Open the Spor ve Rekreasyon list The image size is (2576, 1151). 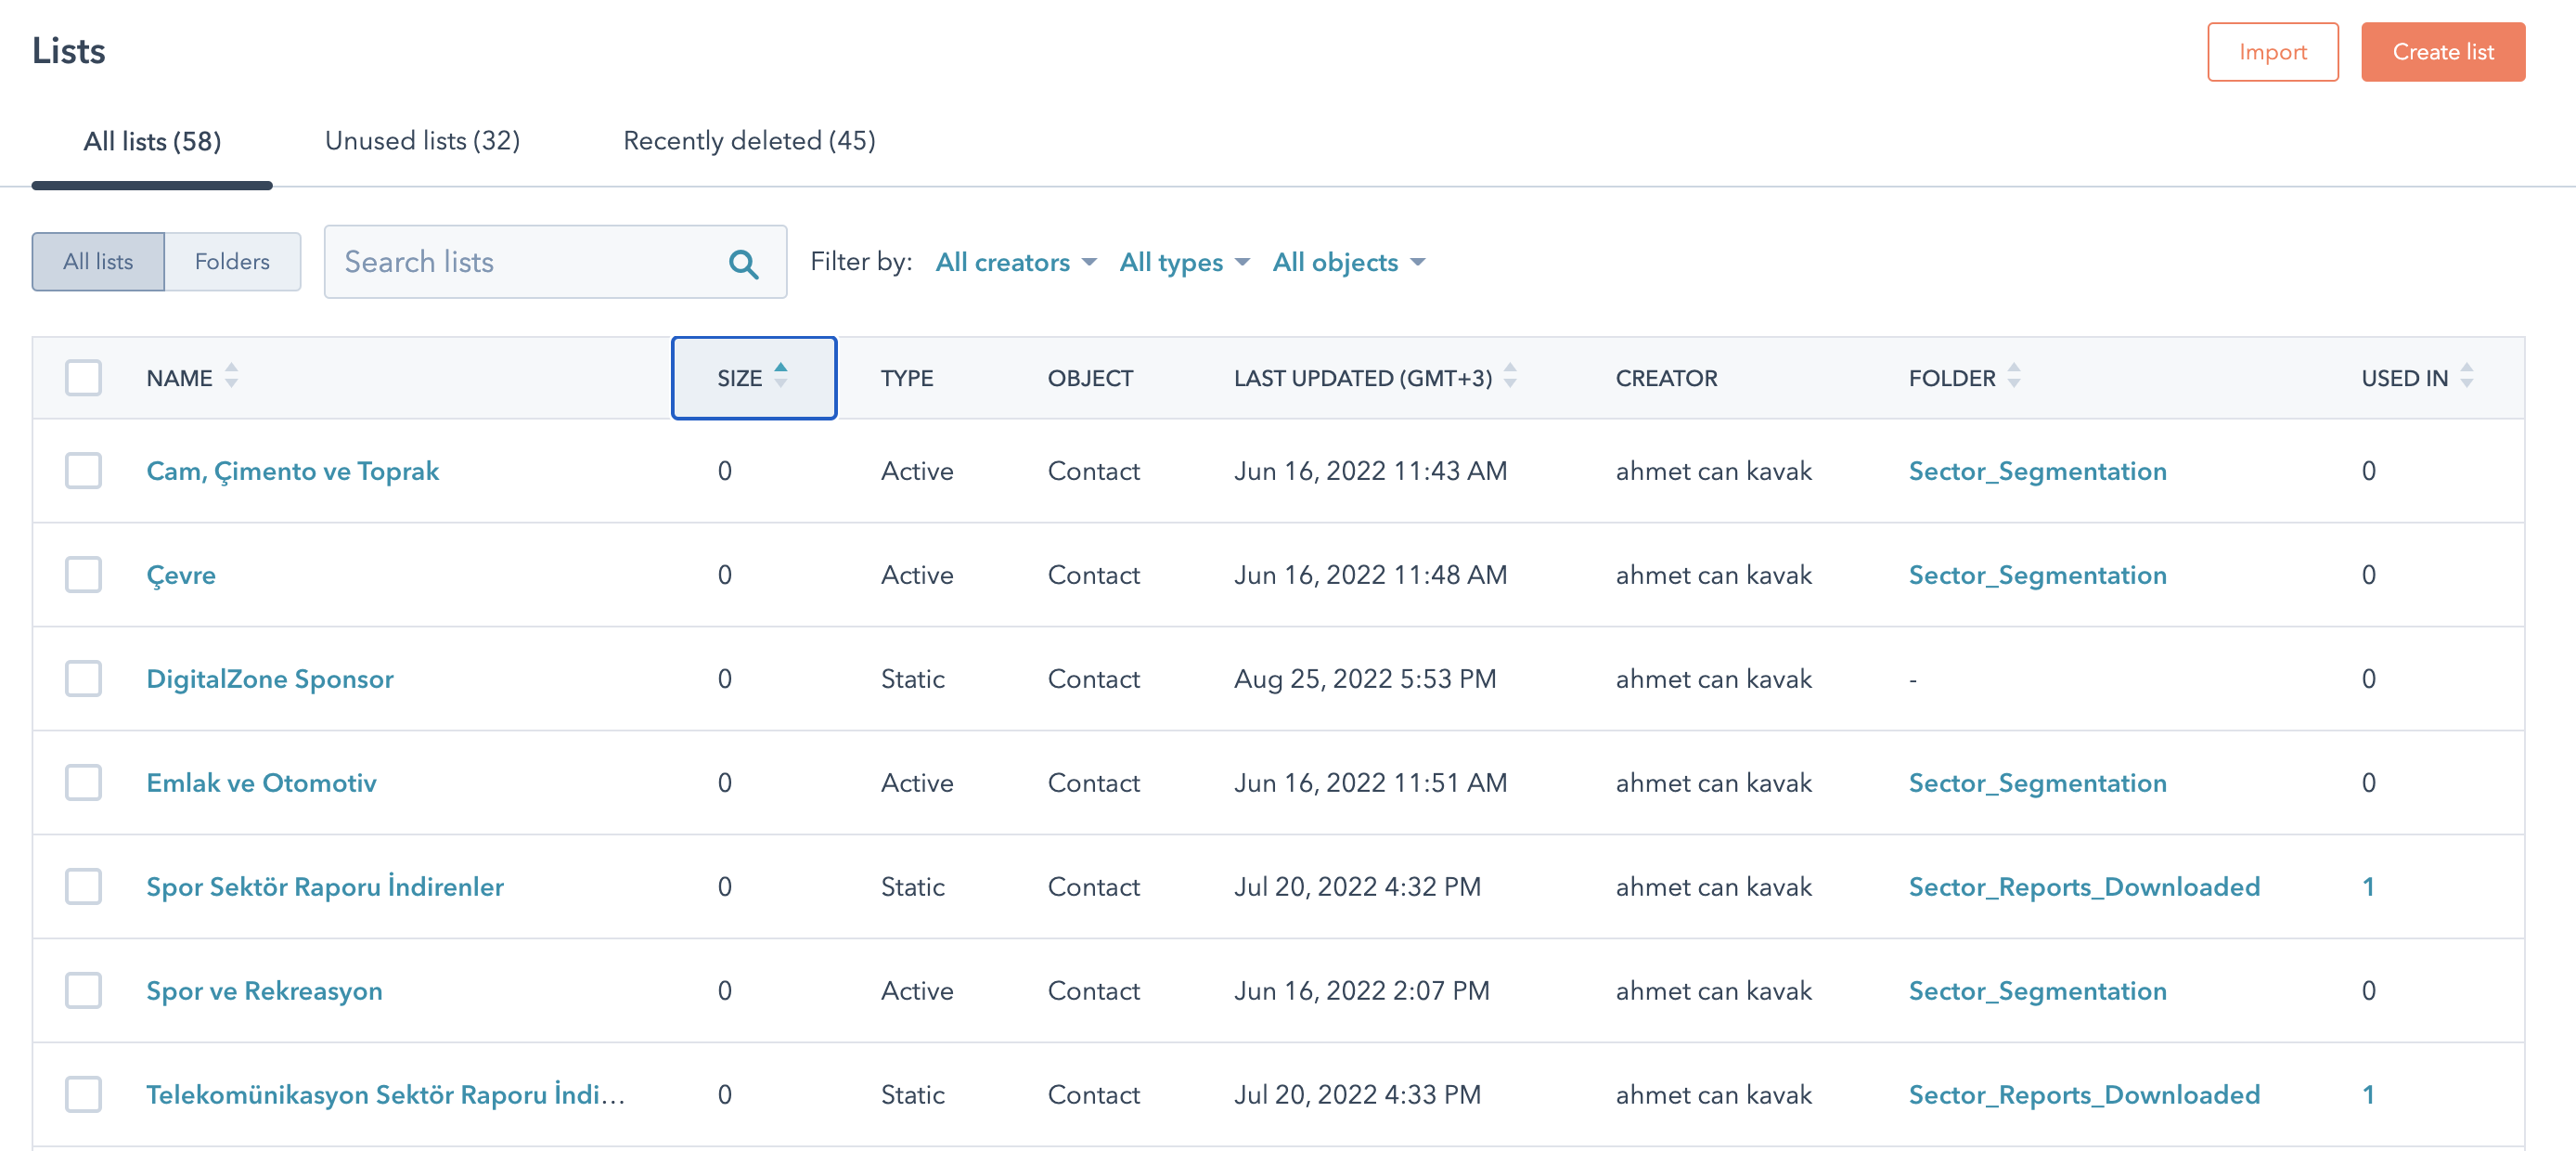click(x=264, y=991)
